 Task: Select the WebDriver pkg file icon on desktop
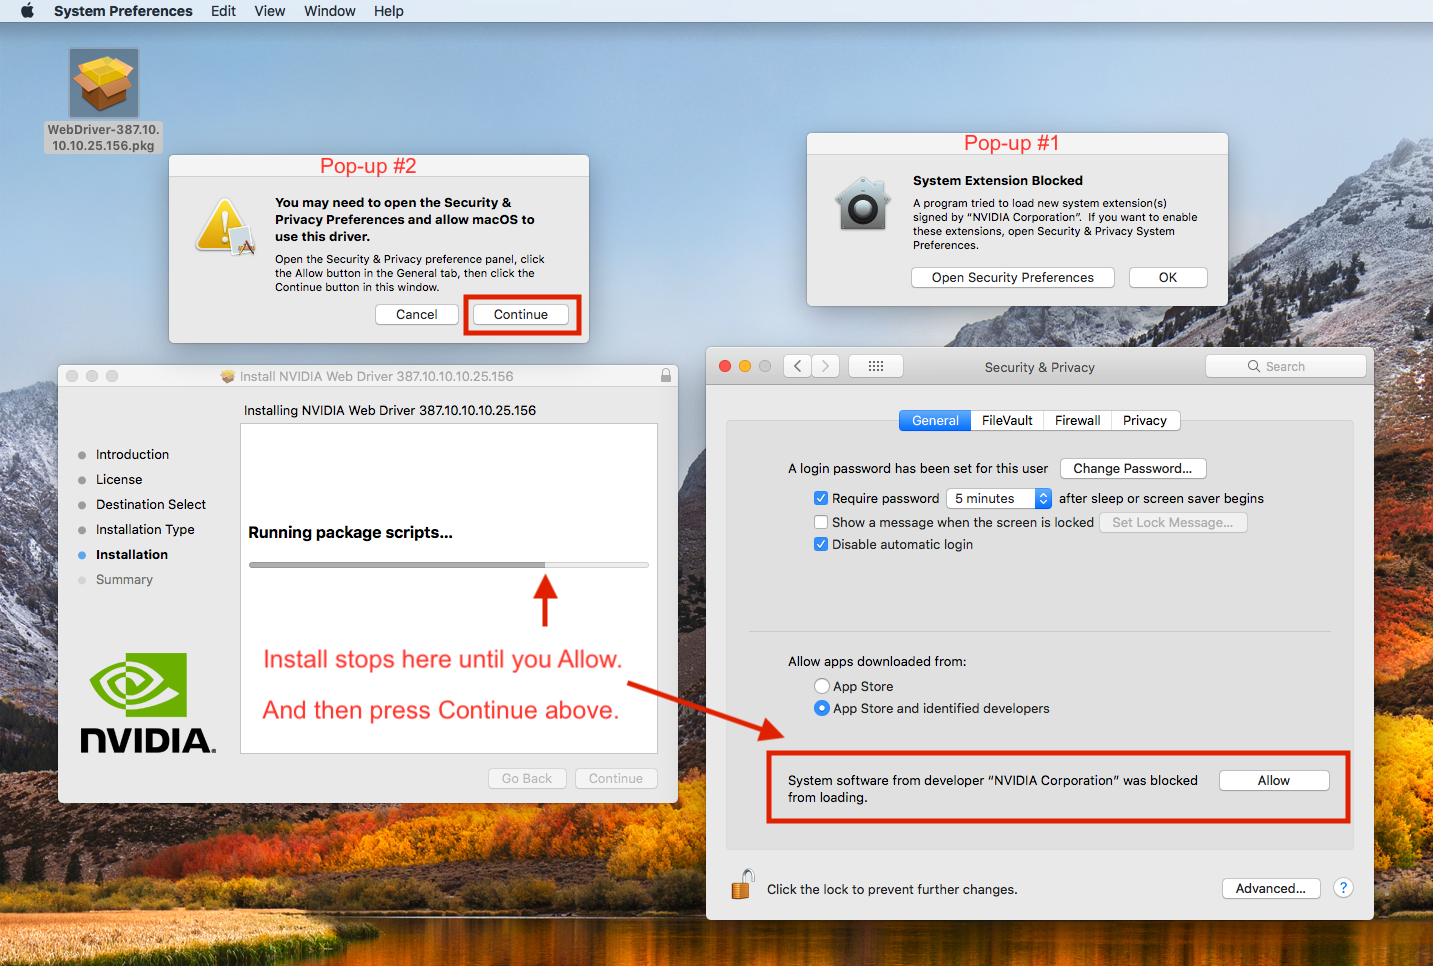[x=104, y=83]
